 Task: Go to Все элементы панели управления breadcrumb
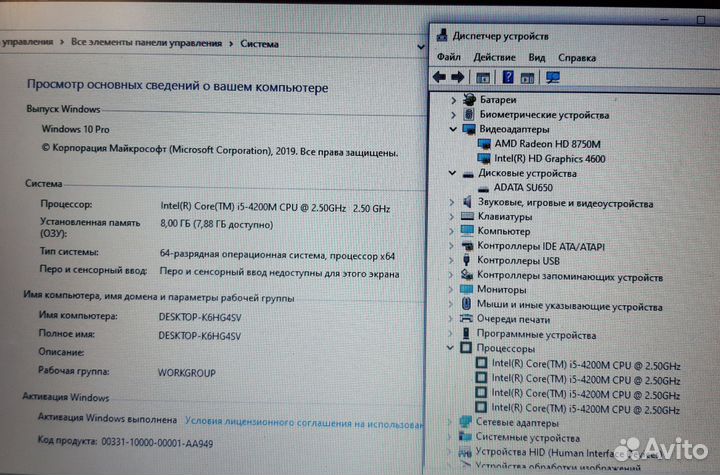(x=146, y=43)
